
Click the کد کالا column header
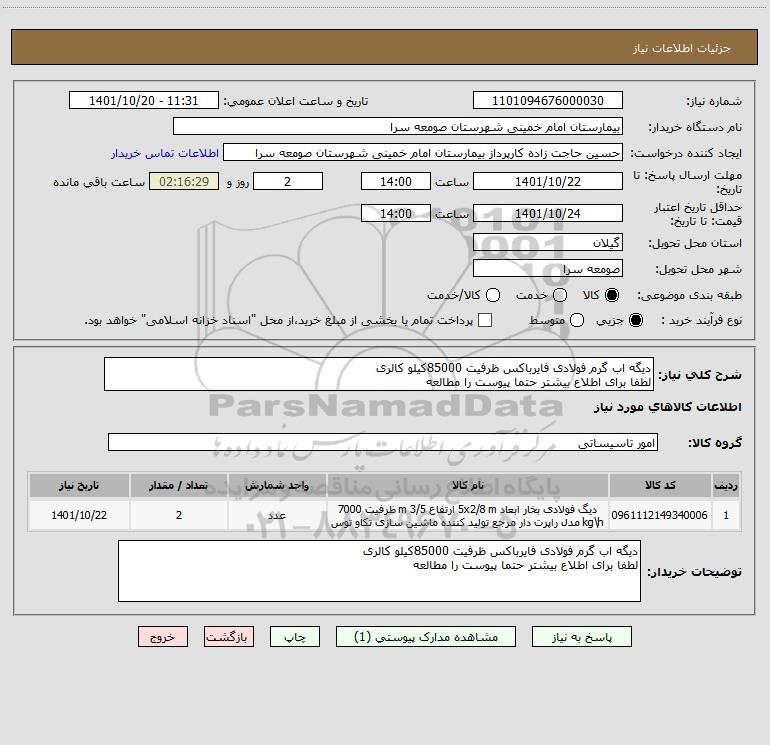pos(660,485)
